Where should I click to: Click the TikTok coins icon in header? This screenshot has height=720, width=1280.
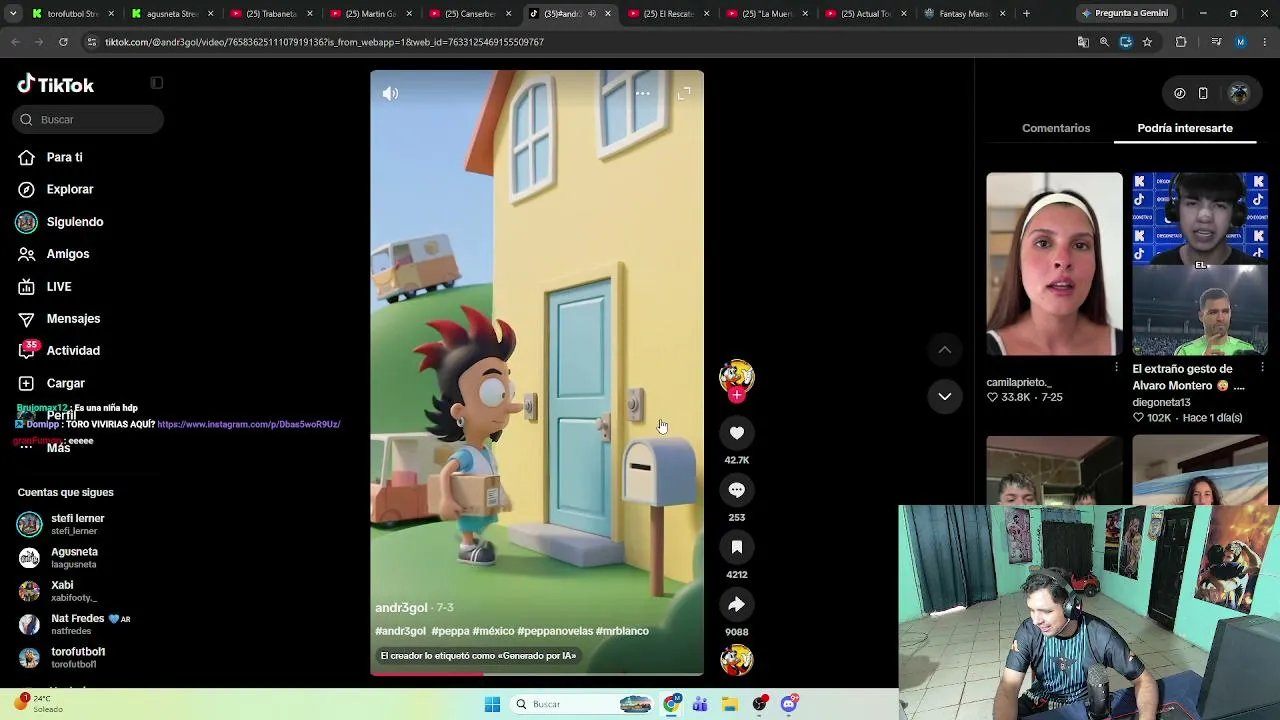(1180, 93)
